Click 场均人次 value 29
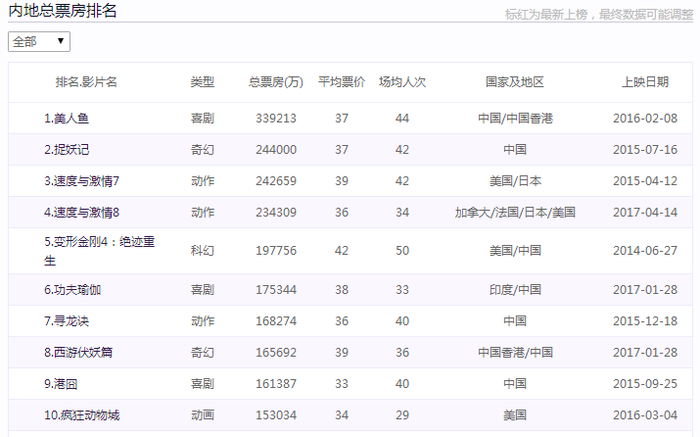 [x=402, y=415]
